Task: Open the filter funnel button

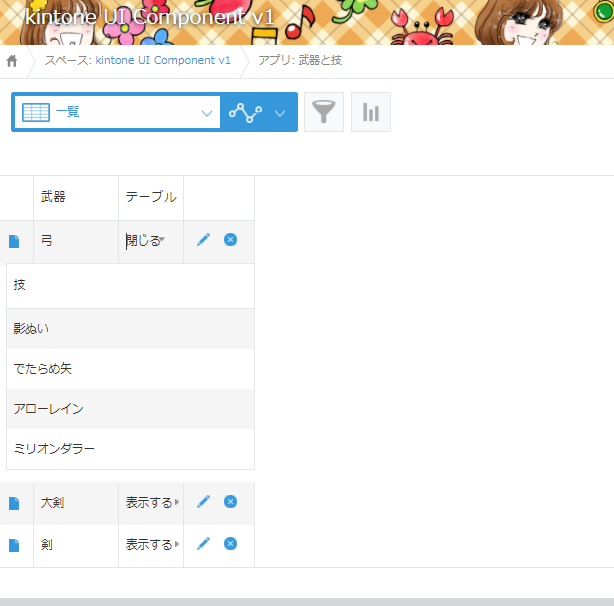Action: pos(324,112)
